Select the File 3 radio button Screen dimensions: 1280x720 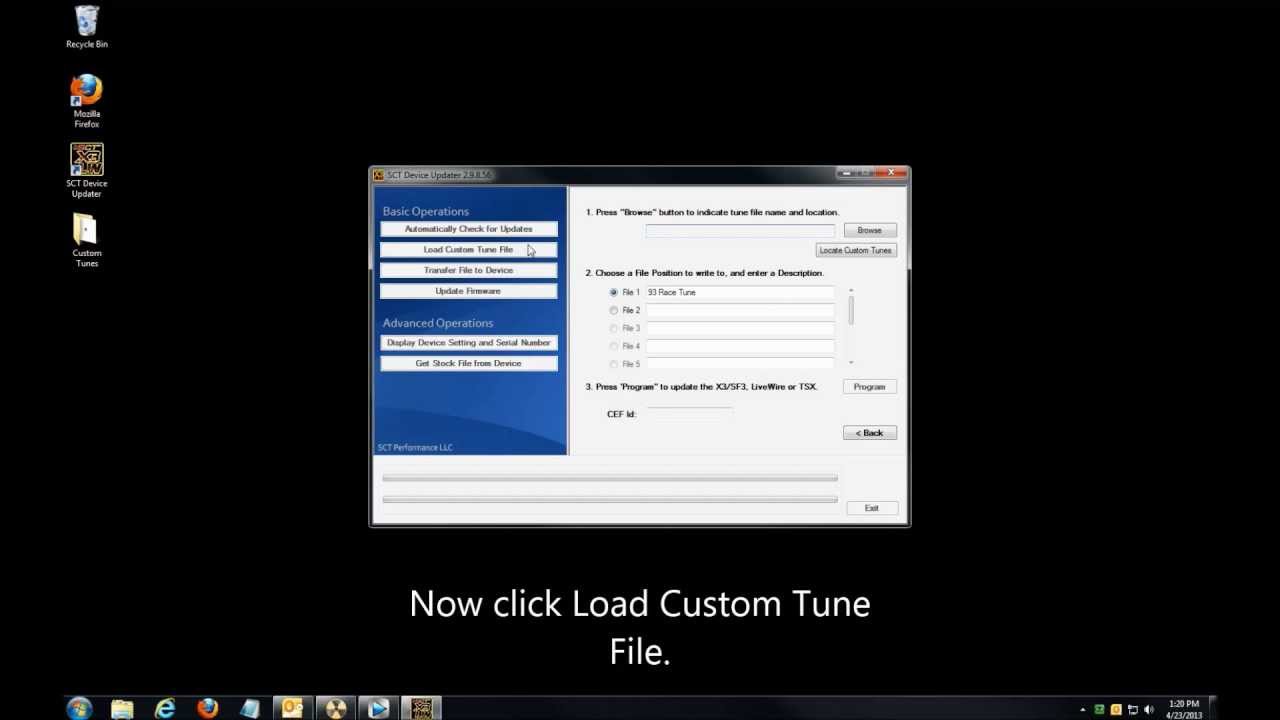pyautogui.click(x=614, y=328)
